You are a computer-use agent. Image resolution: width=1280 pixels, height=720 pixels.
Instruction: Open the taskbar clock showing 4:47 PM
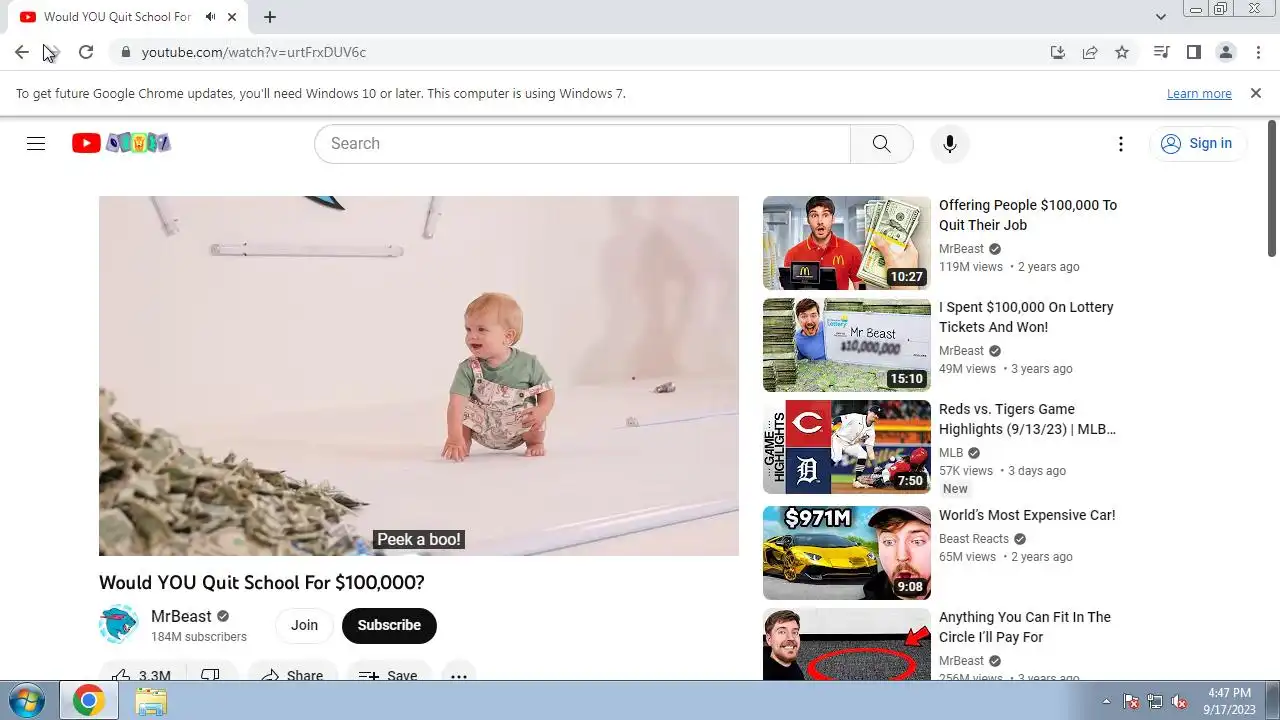coord(1229,701)
